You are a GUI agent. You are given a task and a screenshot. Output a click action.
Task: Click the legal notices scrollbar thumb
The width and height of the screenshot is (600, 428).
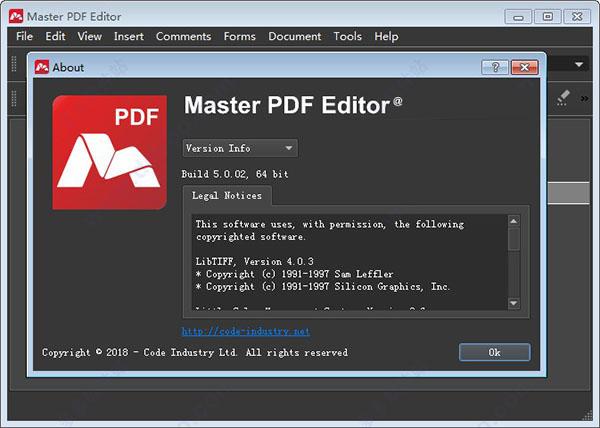pos(514,239)
